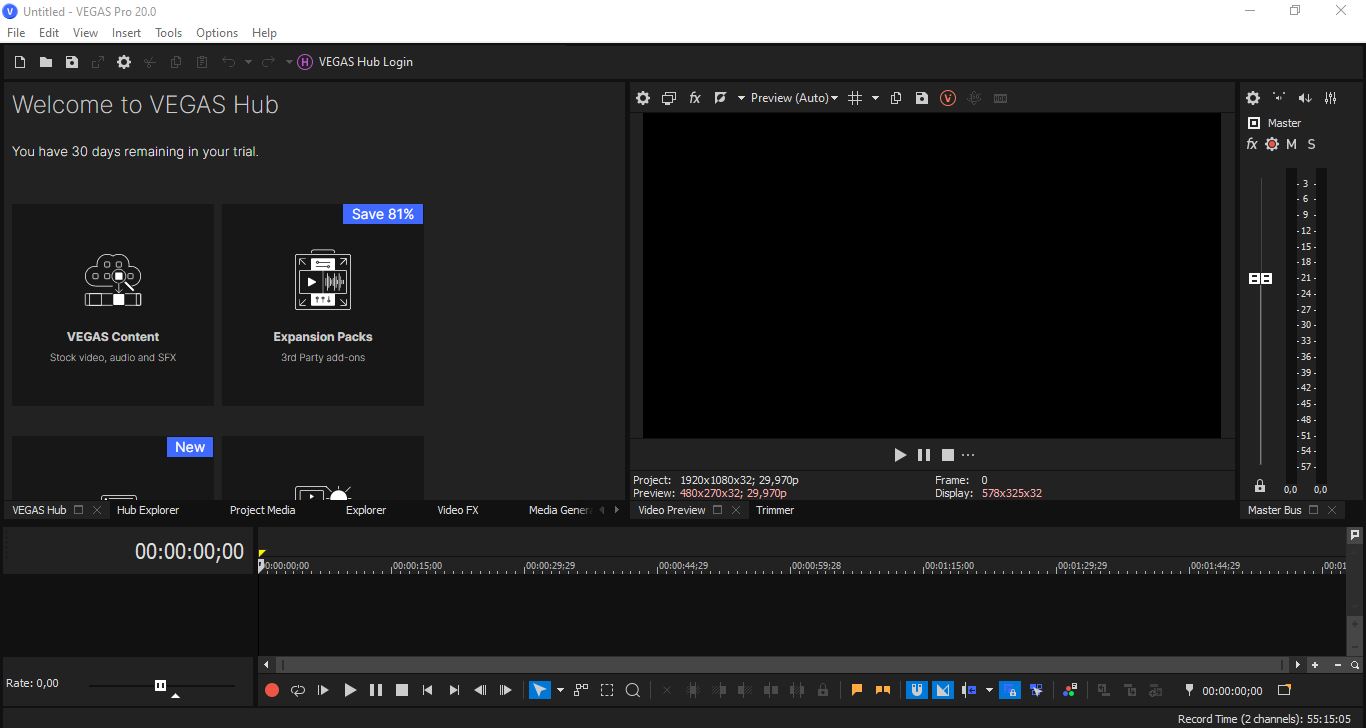Mute the Master bus with M
The image size is (1366, 728).
tap(1291, 144)
